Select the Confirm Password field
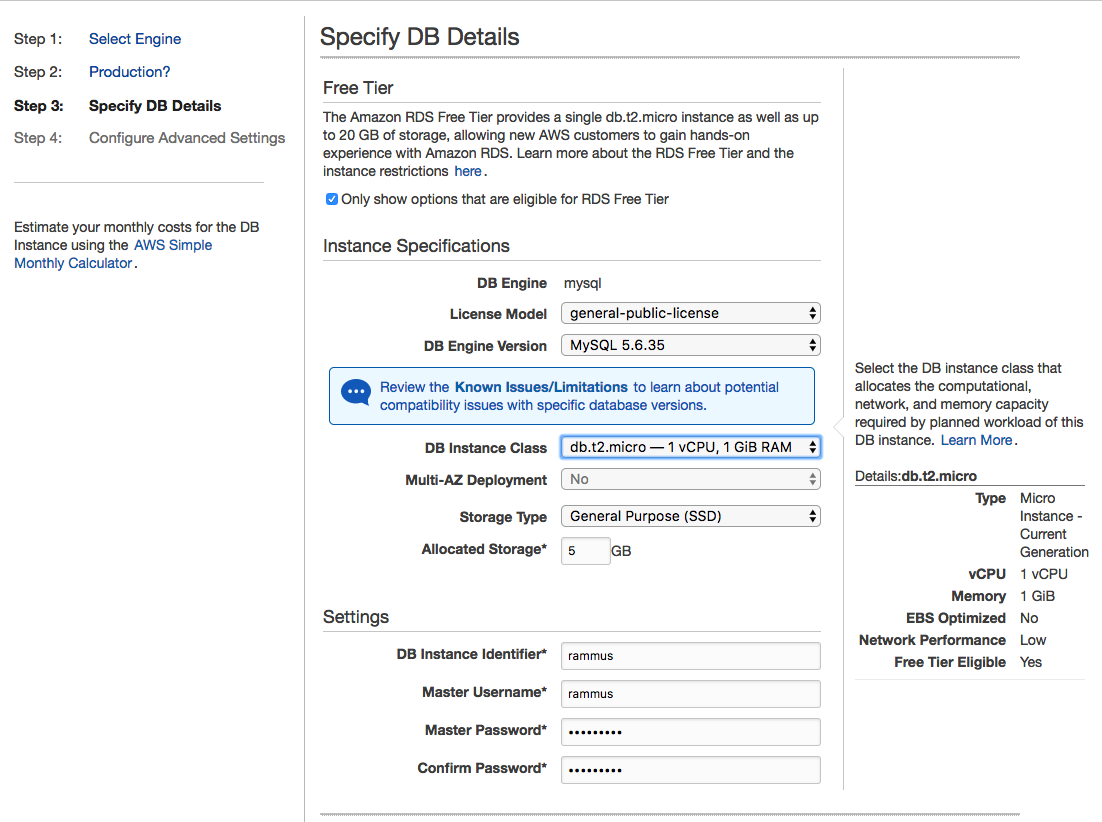 tap(690, 770)
